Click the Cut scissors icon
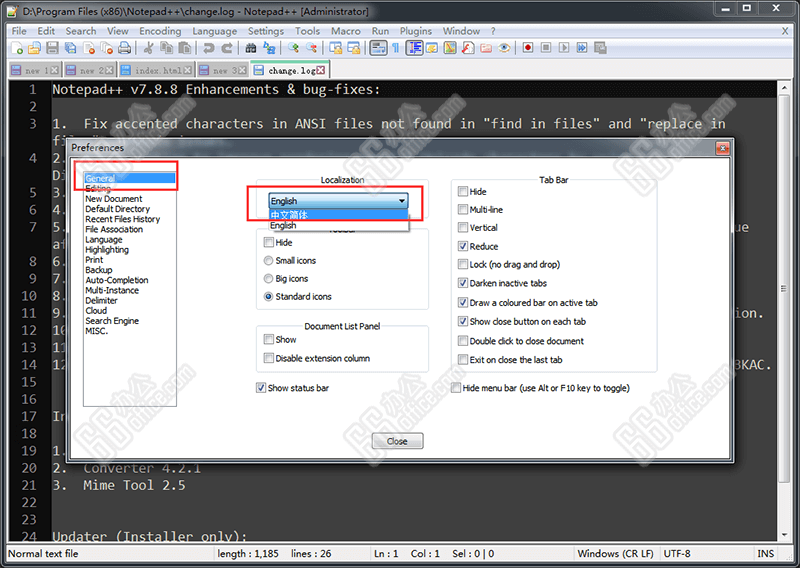This screenshot has width=800, height=568. click(x=148, y=48)
